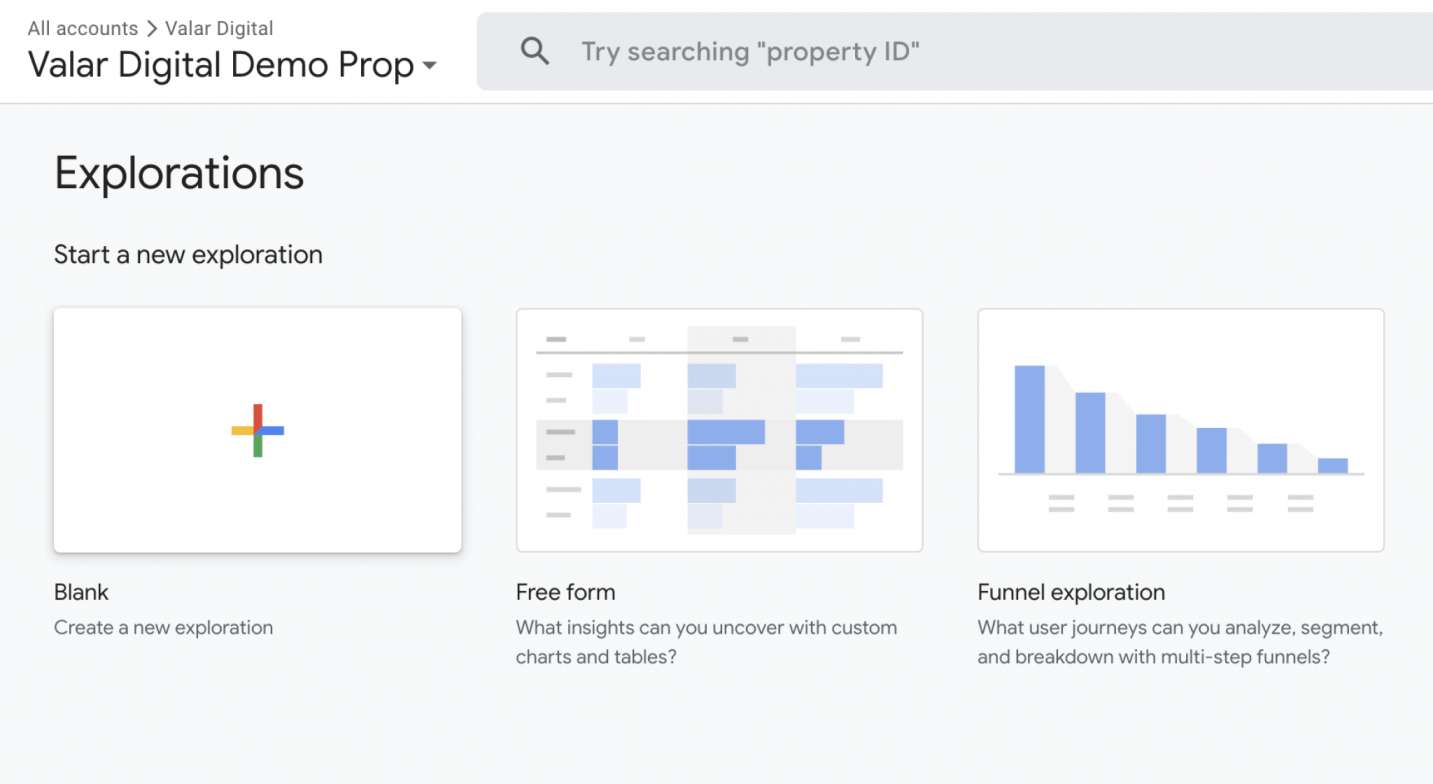Click the shortest bar in funnel preview
Screen dimensions: 1433x784
1332,466
